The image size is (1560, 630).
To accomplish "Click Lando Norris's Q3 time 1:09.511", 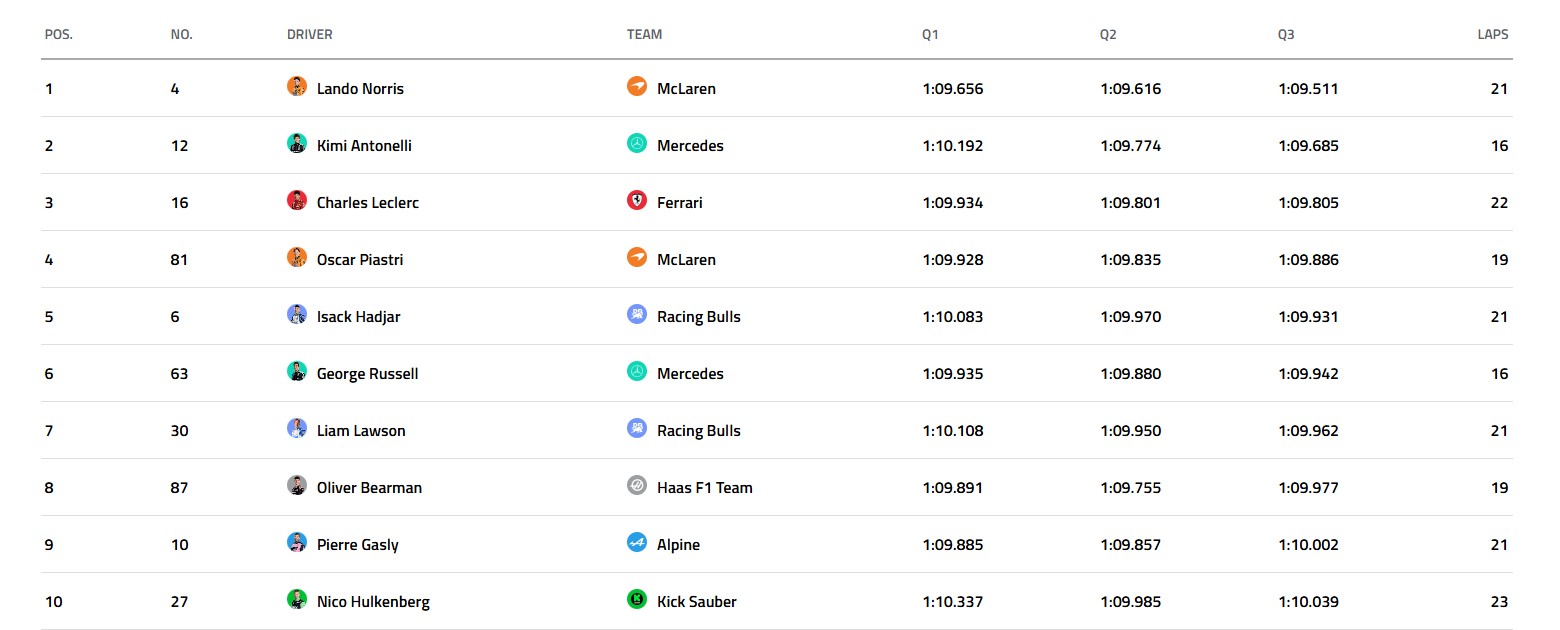I will (1308, 89).
